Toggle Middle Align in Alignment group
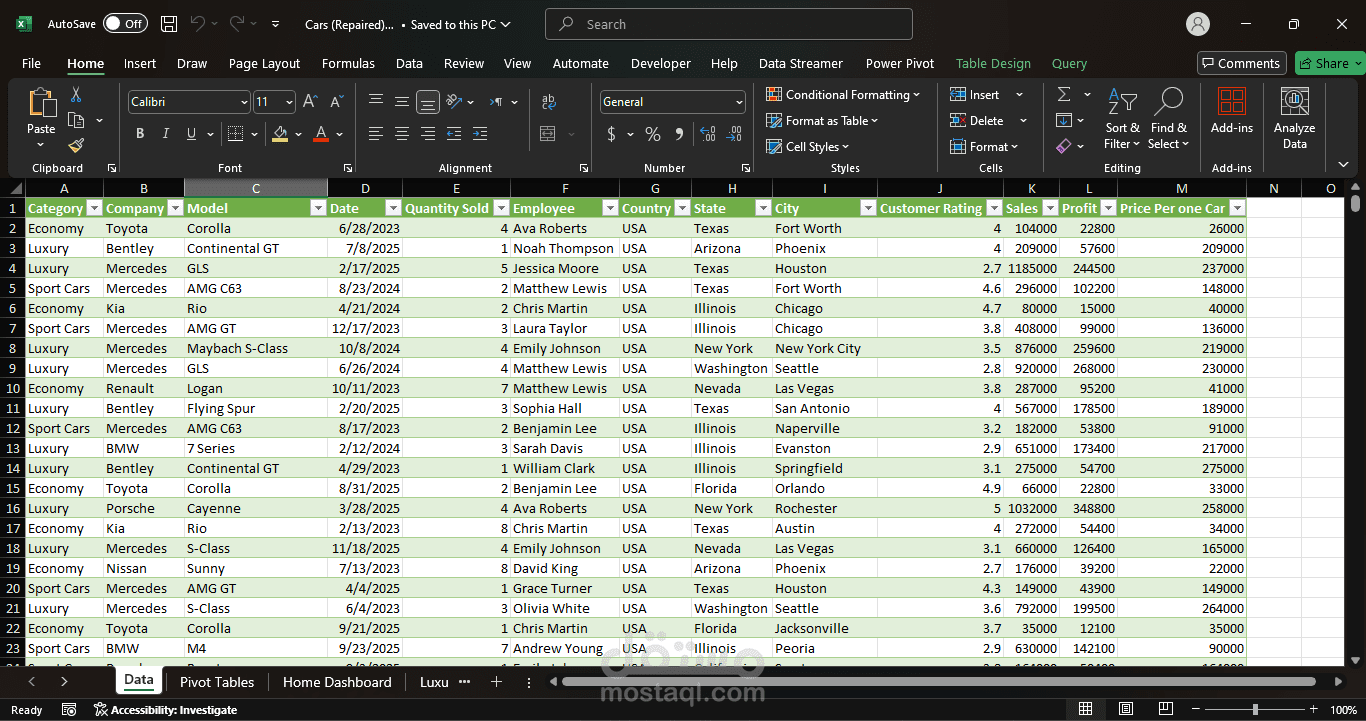The height and width of the screenshot is (721, 1366). [401, 101]
